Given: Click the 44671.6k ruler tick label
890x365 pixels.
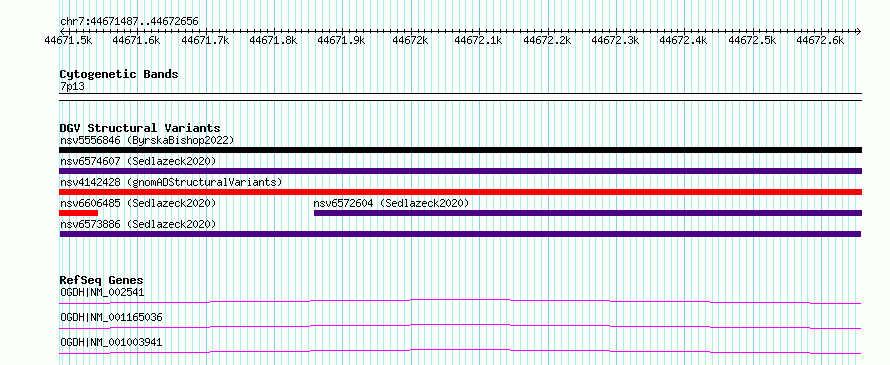Looking at the screenshot, I should 137,40.
